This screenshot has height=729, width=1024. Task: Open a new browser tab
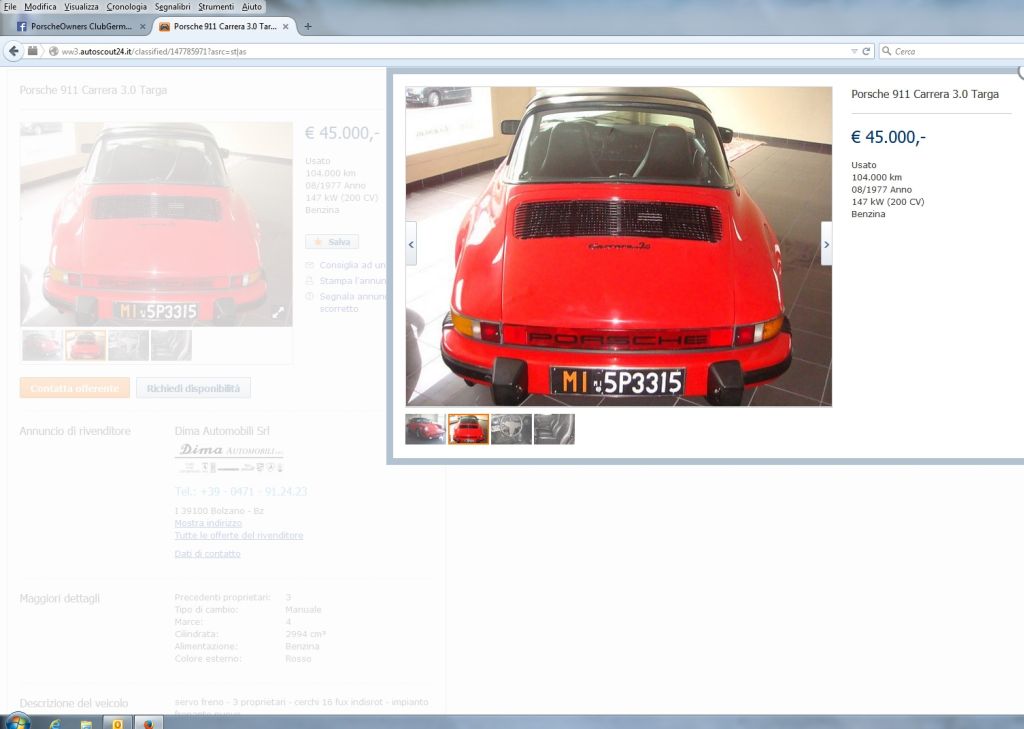[308, 27]
